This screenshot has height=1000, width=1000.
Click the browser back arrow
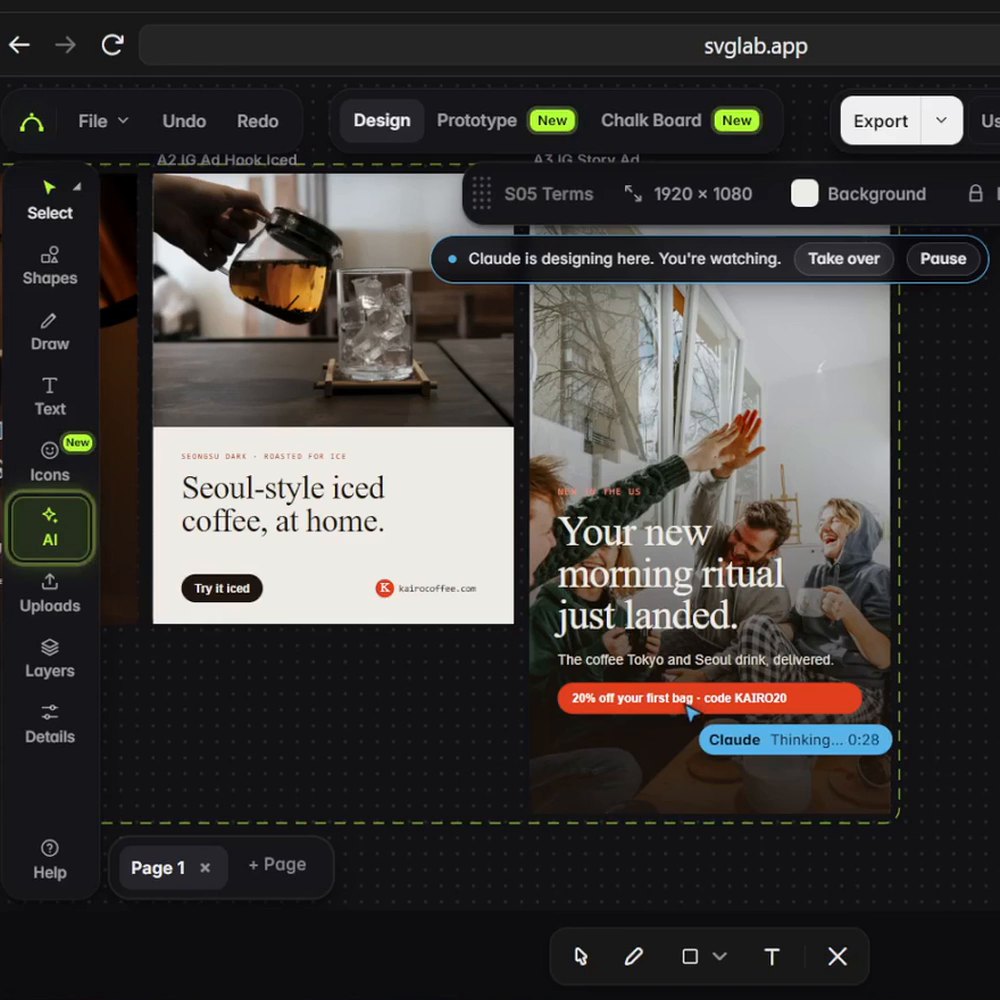[19, 45]
